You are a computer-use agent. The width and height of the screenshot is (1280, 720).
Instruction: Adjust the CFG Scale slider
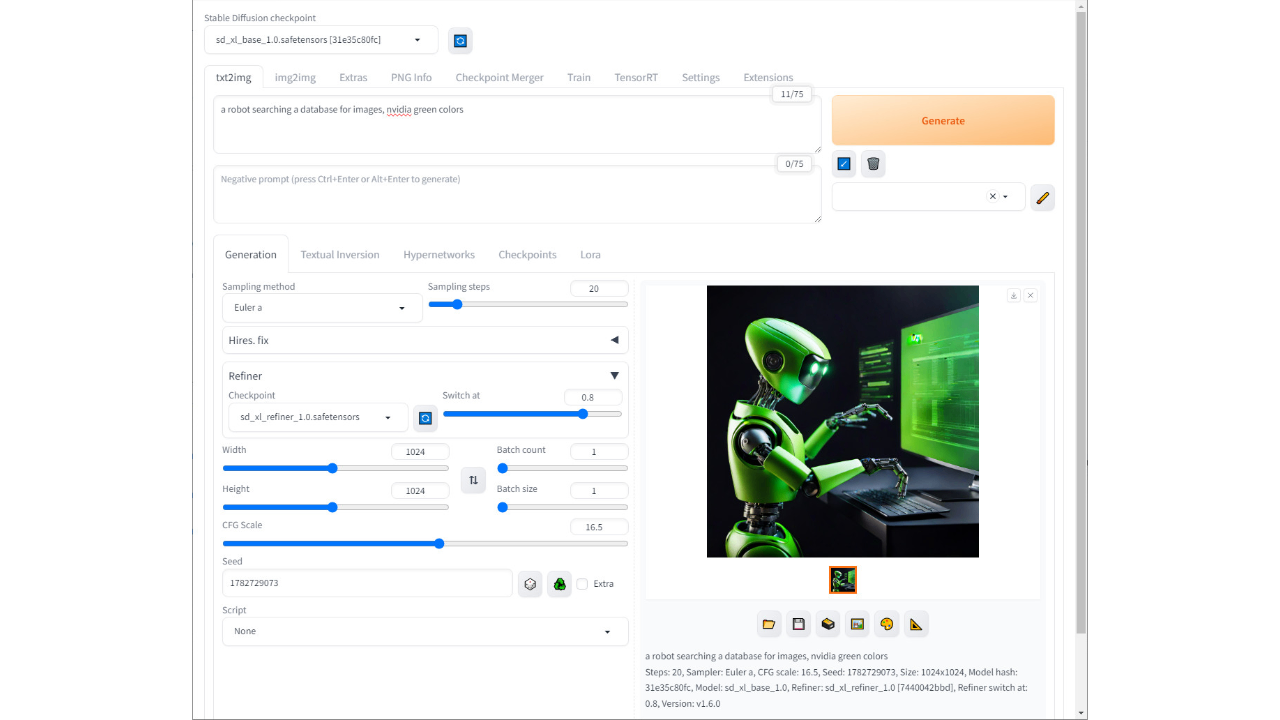438,543
